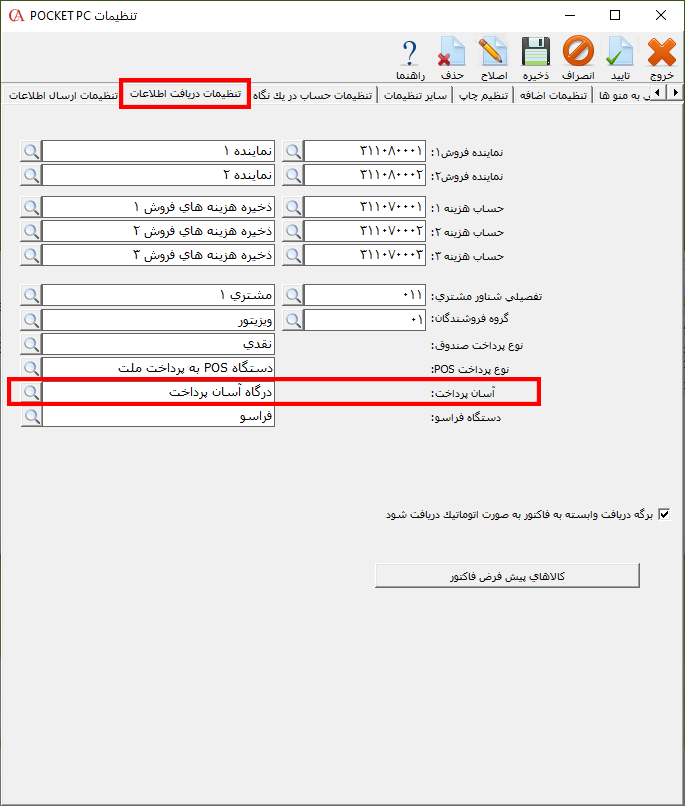Click search icon beside آسان پرداخت field
This screenshot has height=806, width=685.
coord(31,393)
